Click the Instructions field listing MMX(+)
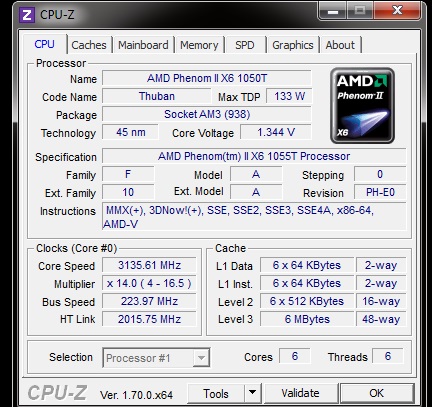 click(254, 217)
